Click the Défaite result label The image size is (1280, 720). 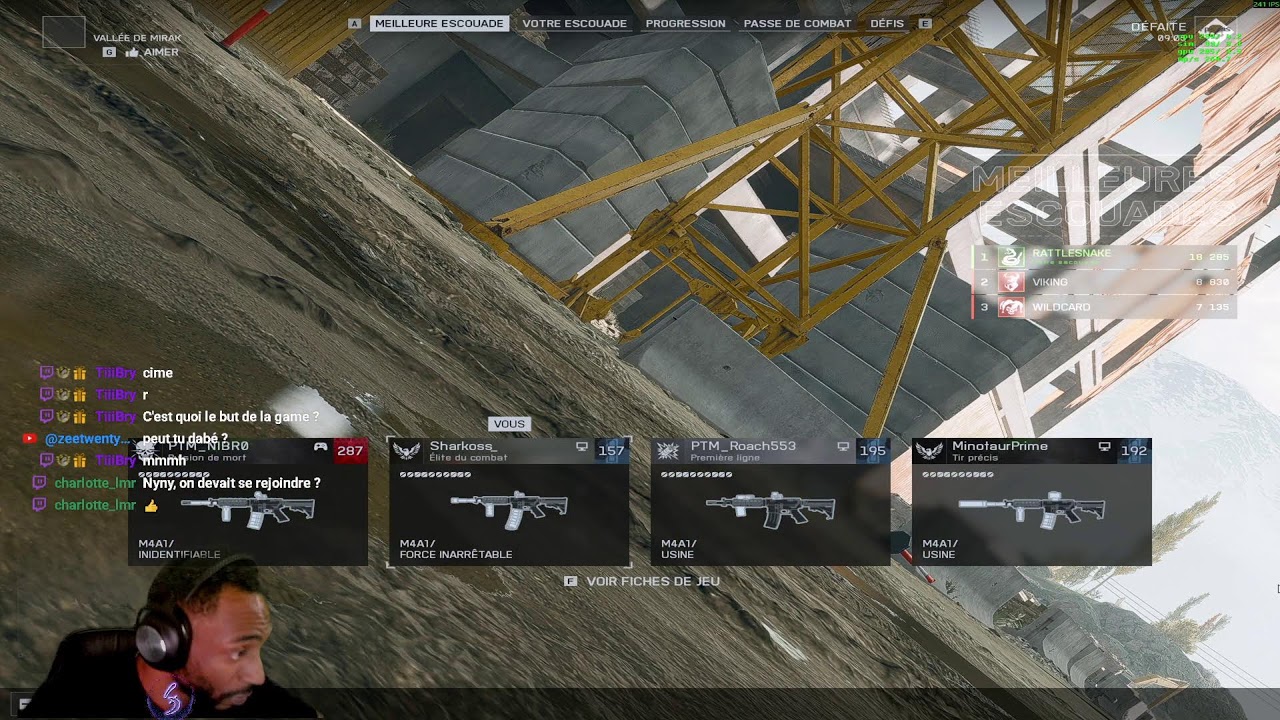coord(1158,26)
